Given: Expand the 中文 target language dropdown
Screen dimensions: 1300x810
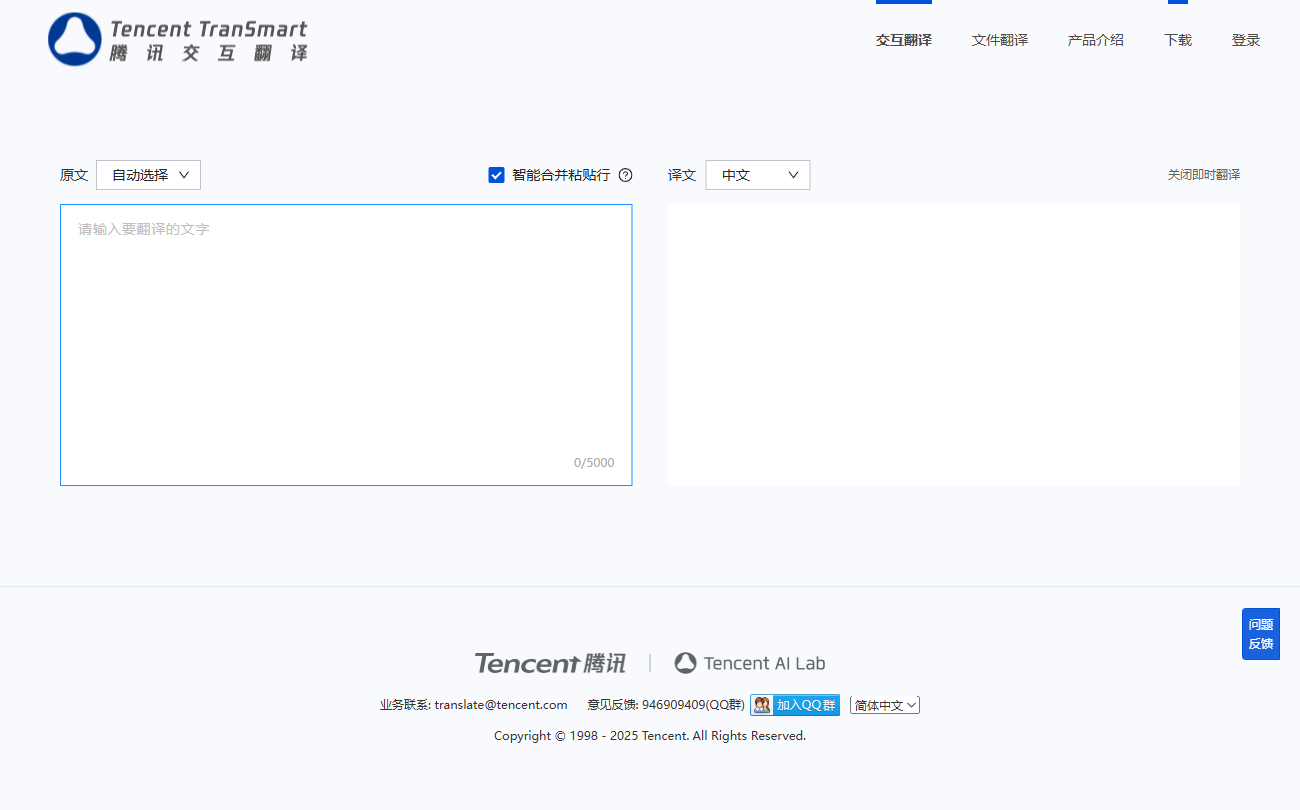Looking at the screenshot, I should click(758, 175).
